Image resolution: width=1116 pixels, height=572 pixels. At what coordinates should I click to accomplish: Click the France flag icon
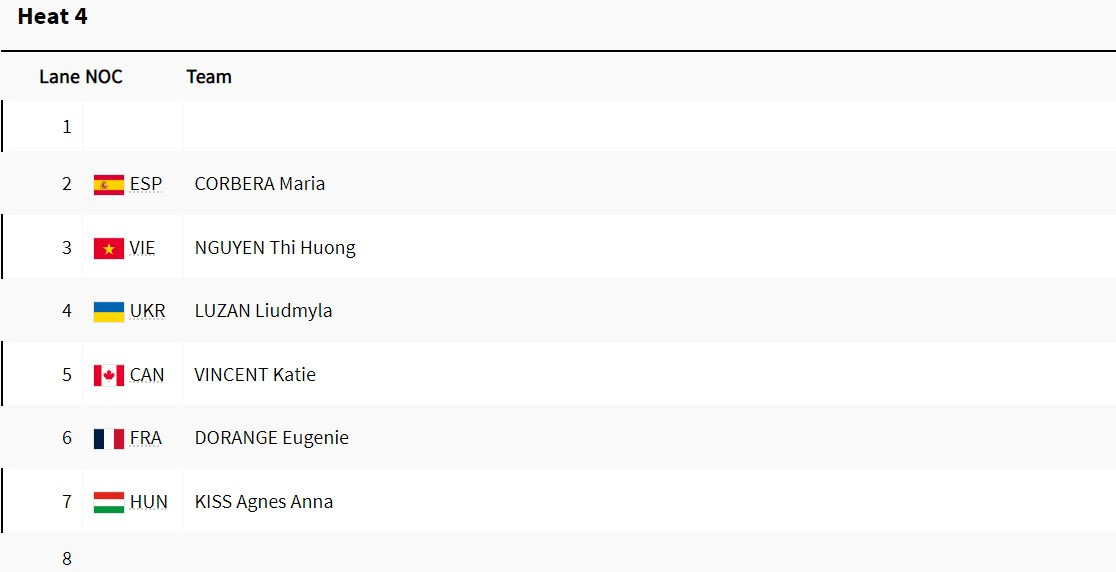109,438
